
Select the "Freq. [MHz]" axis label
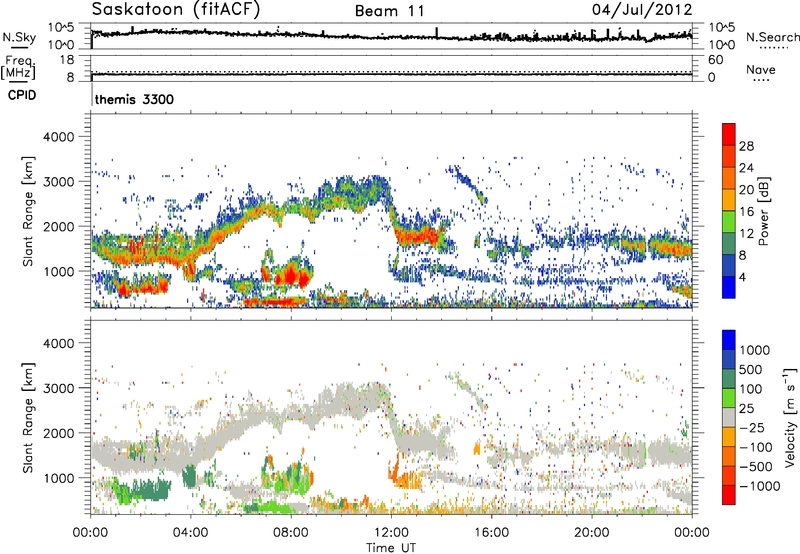[19, 67]
